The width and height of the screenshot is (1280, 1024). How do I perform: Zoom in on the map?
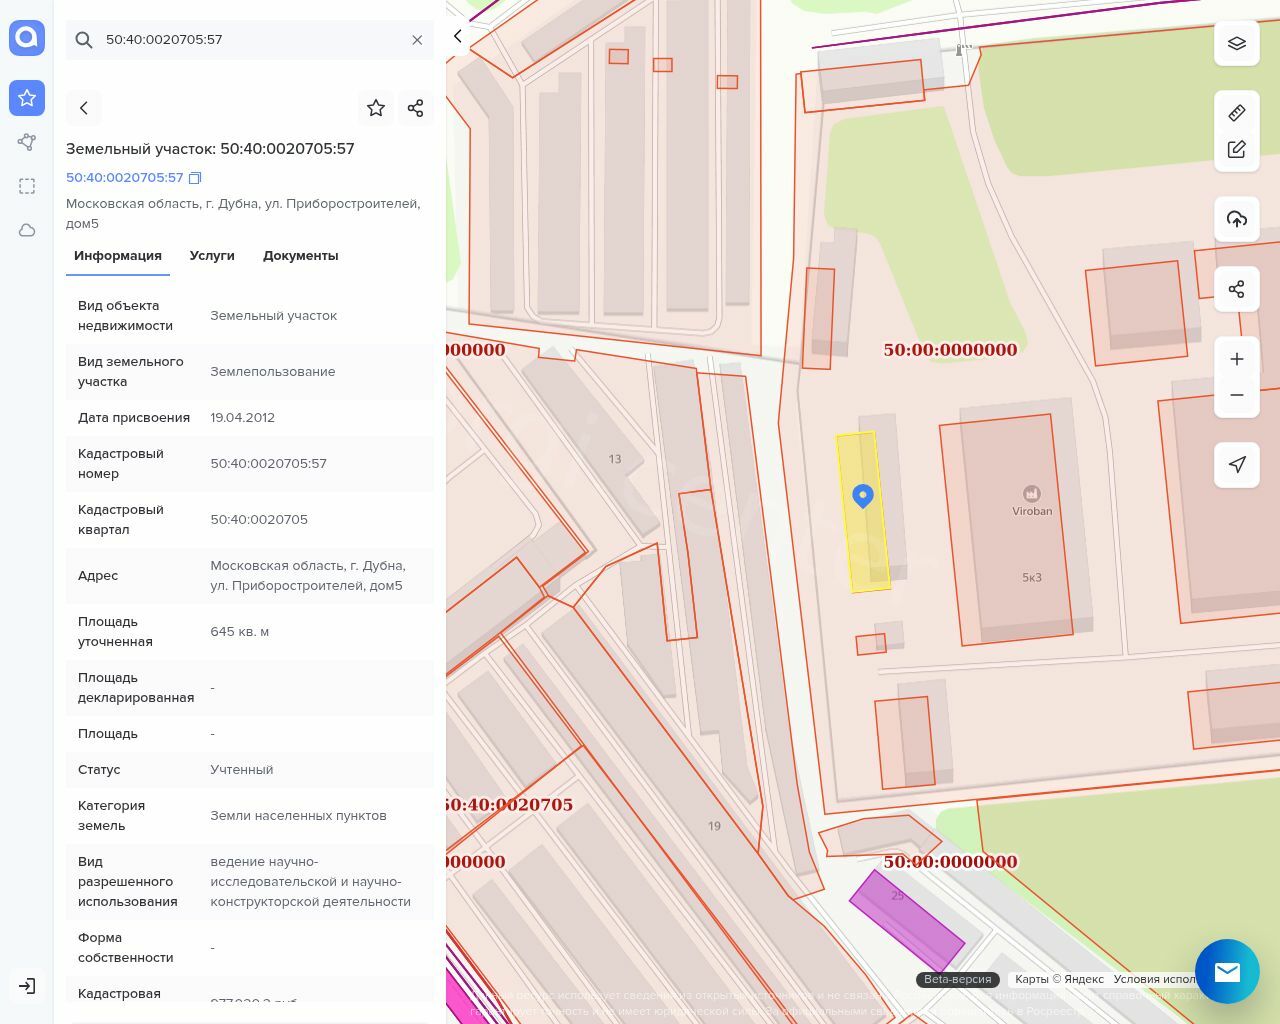(1236, 359)
